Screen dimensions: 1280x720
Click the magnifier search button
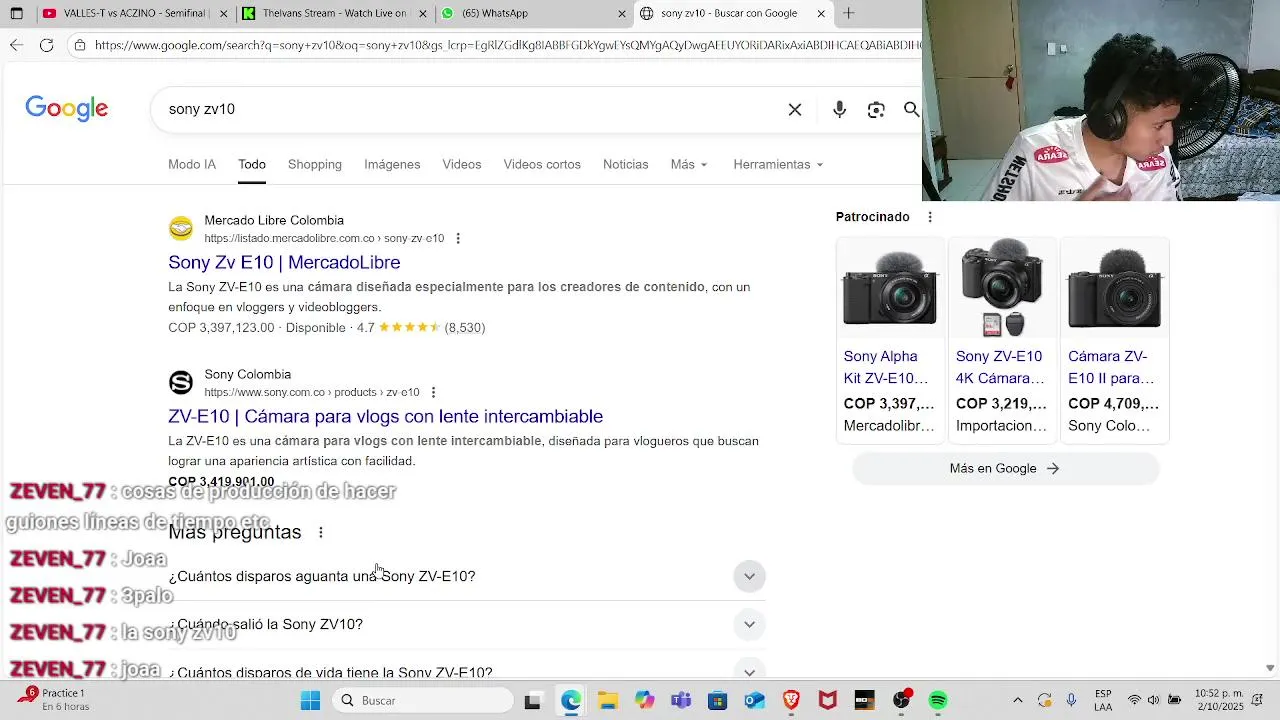[911, 110]
